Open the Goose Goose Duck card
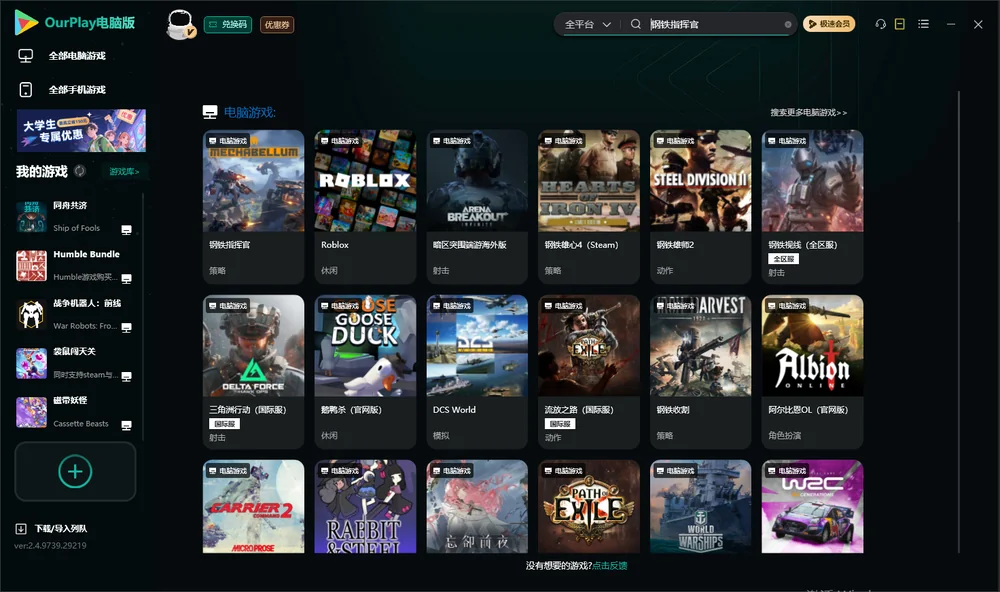Image resolution: width=1000 pixels, height=592 pixels. (x=365, y=372)
